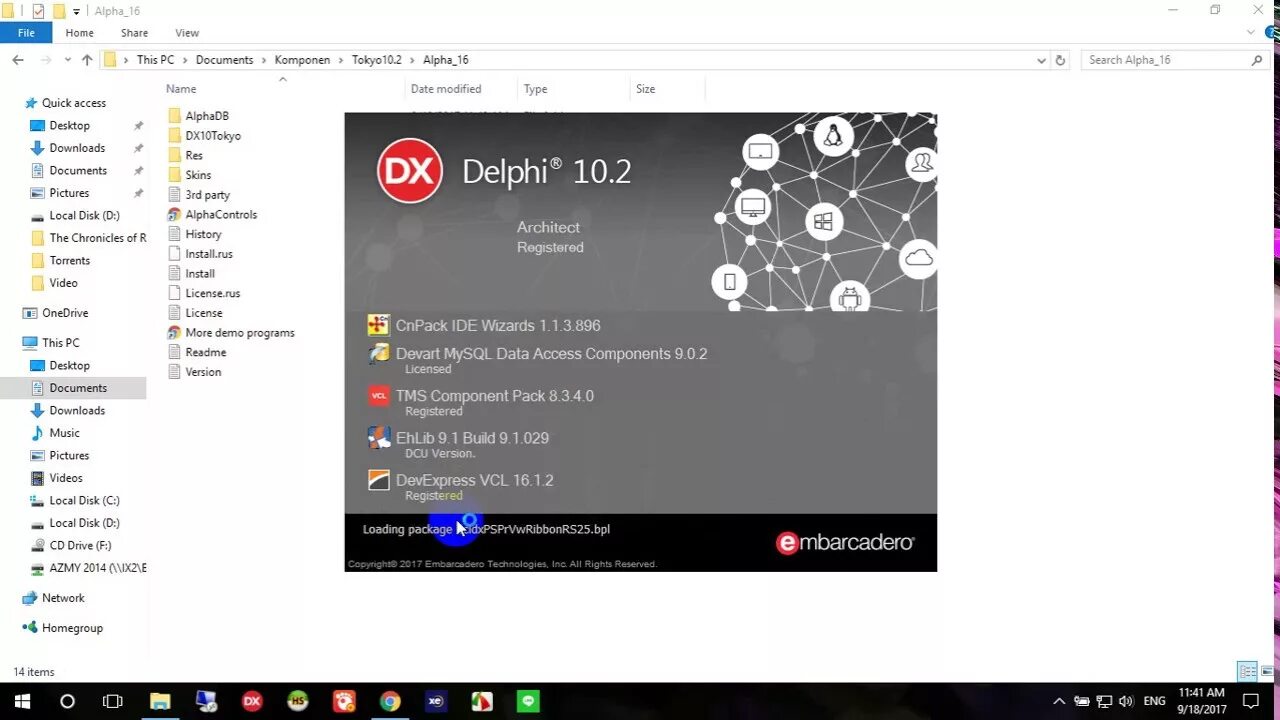The width and height of the screenshot is (1280, 720).
Task: Open AZMY 2014 network drive
Action: coord(97,568)
